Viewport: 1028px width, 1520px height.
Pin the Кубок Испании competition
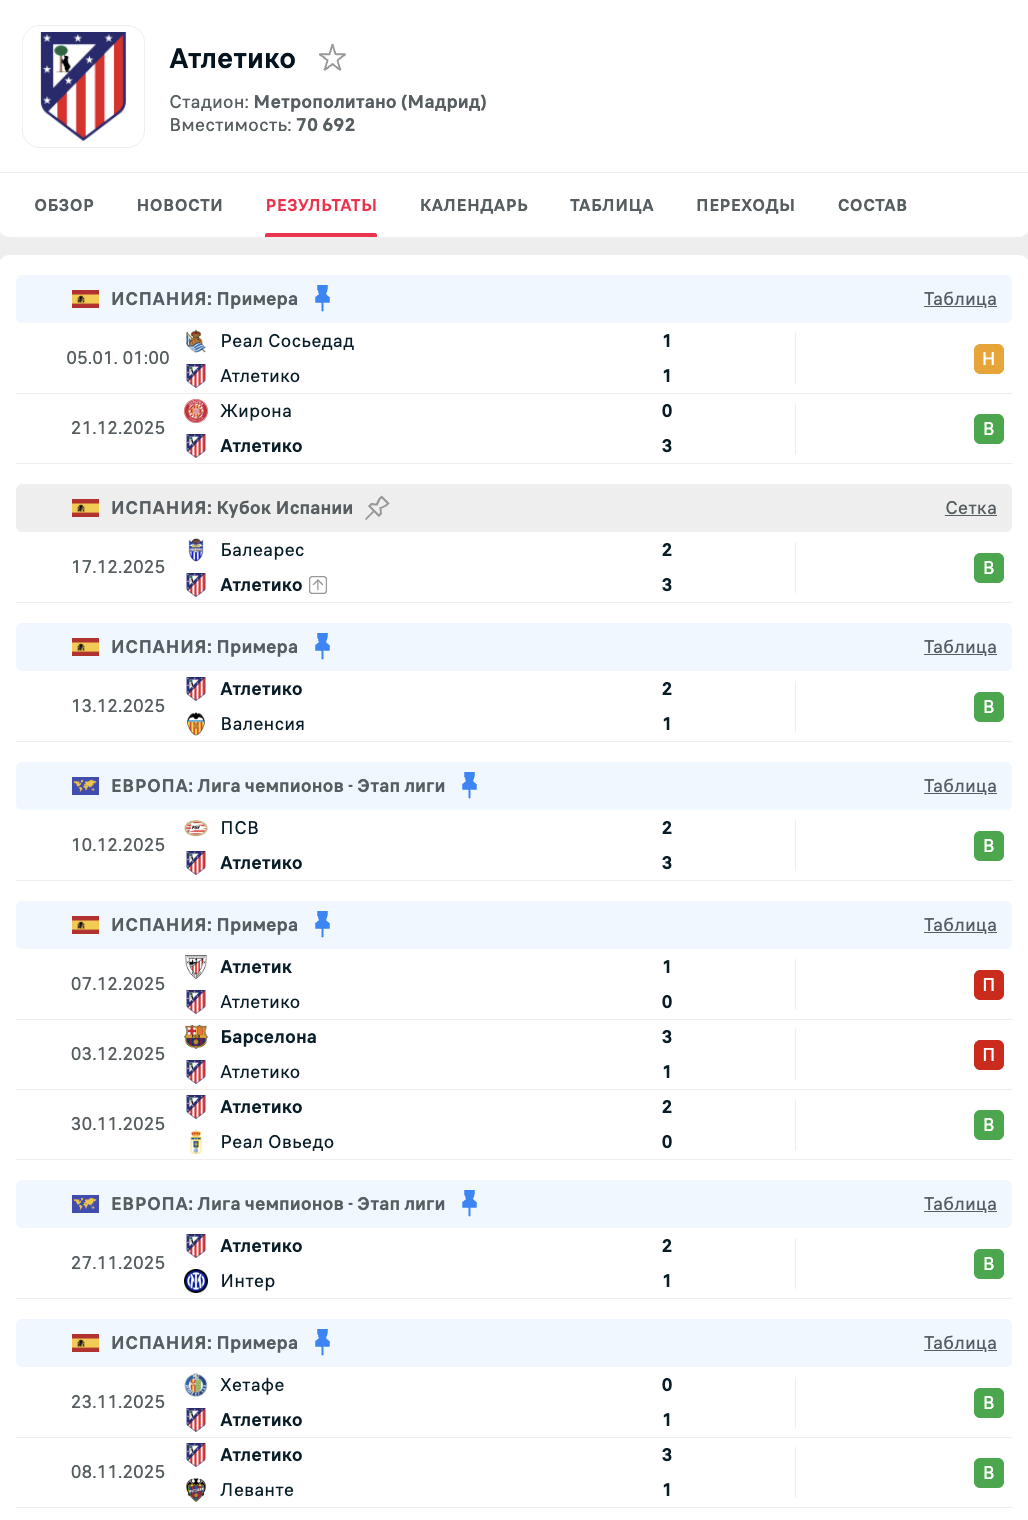point(377,508)
